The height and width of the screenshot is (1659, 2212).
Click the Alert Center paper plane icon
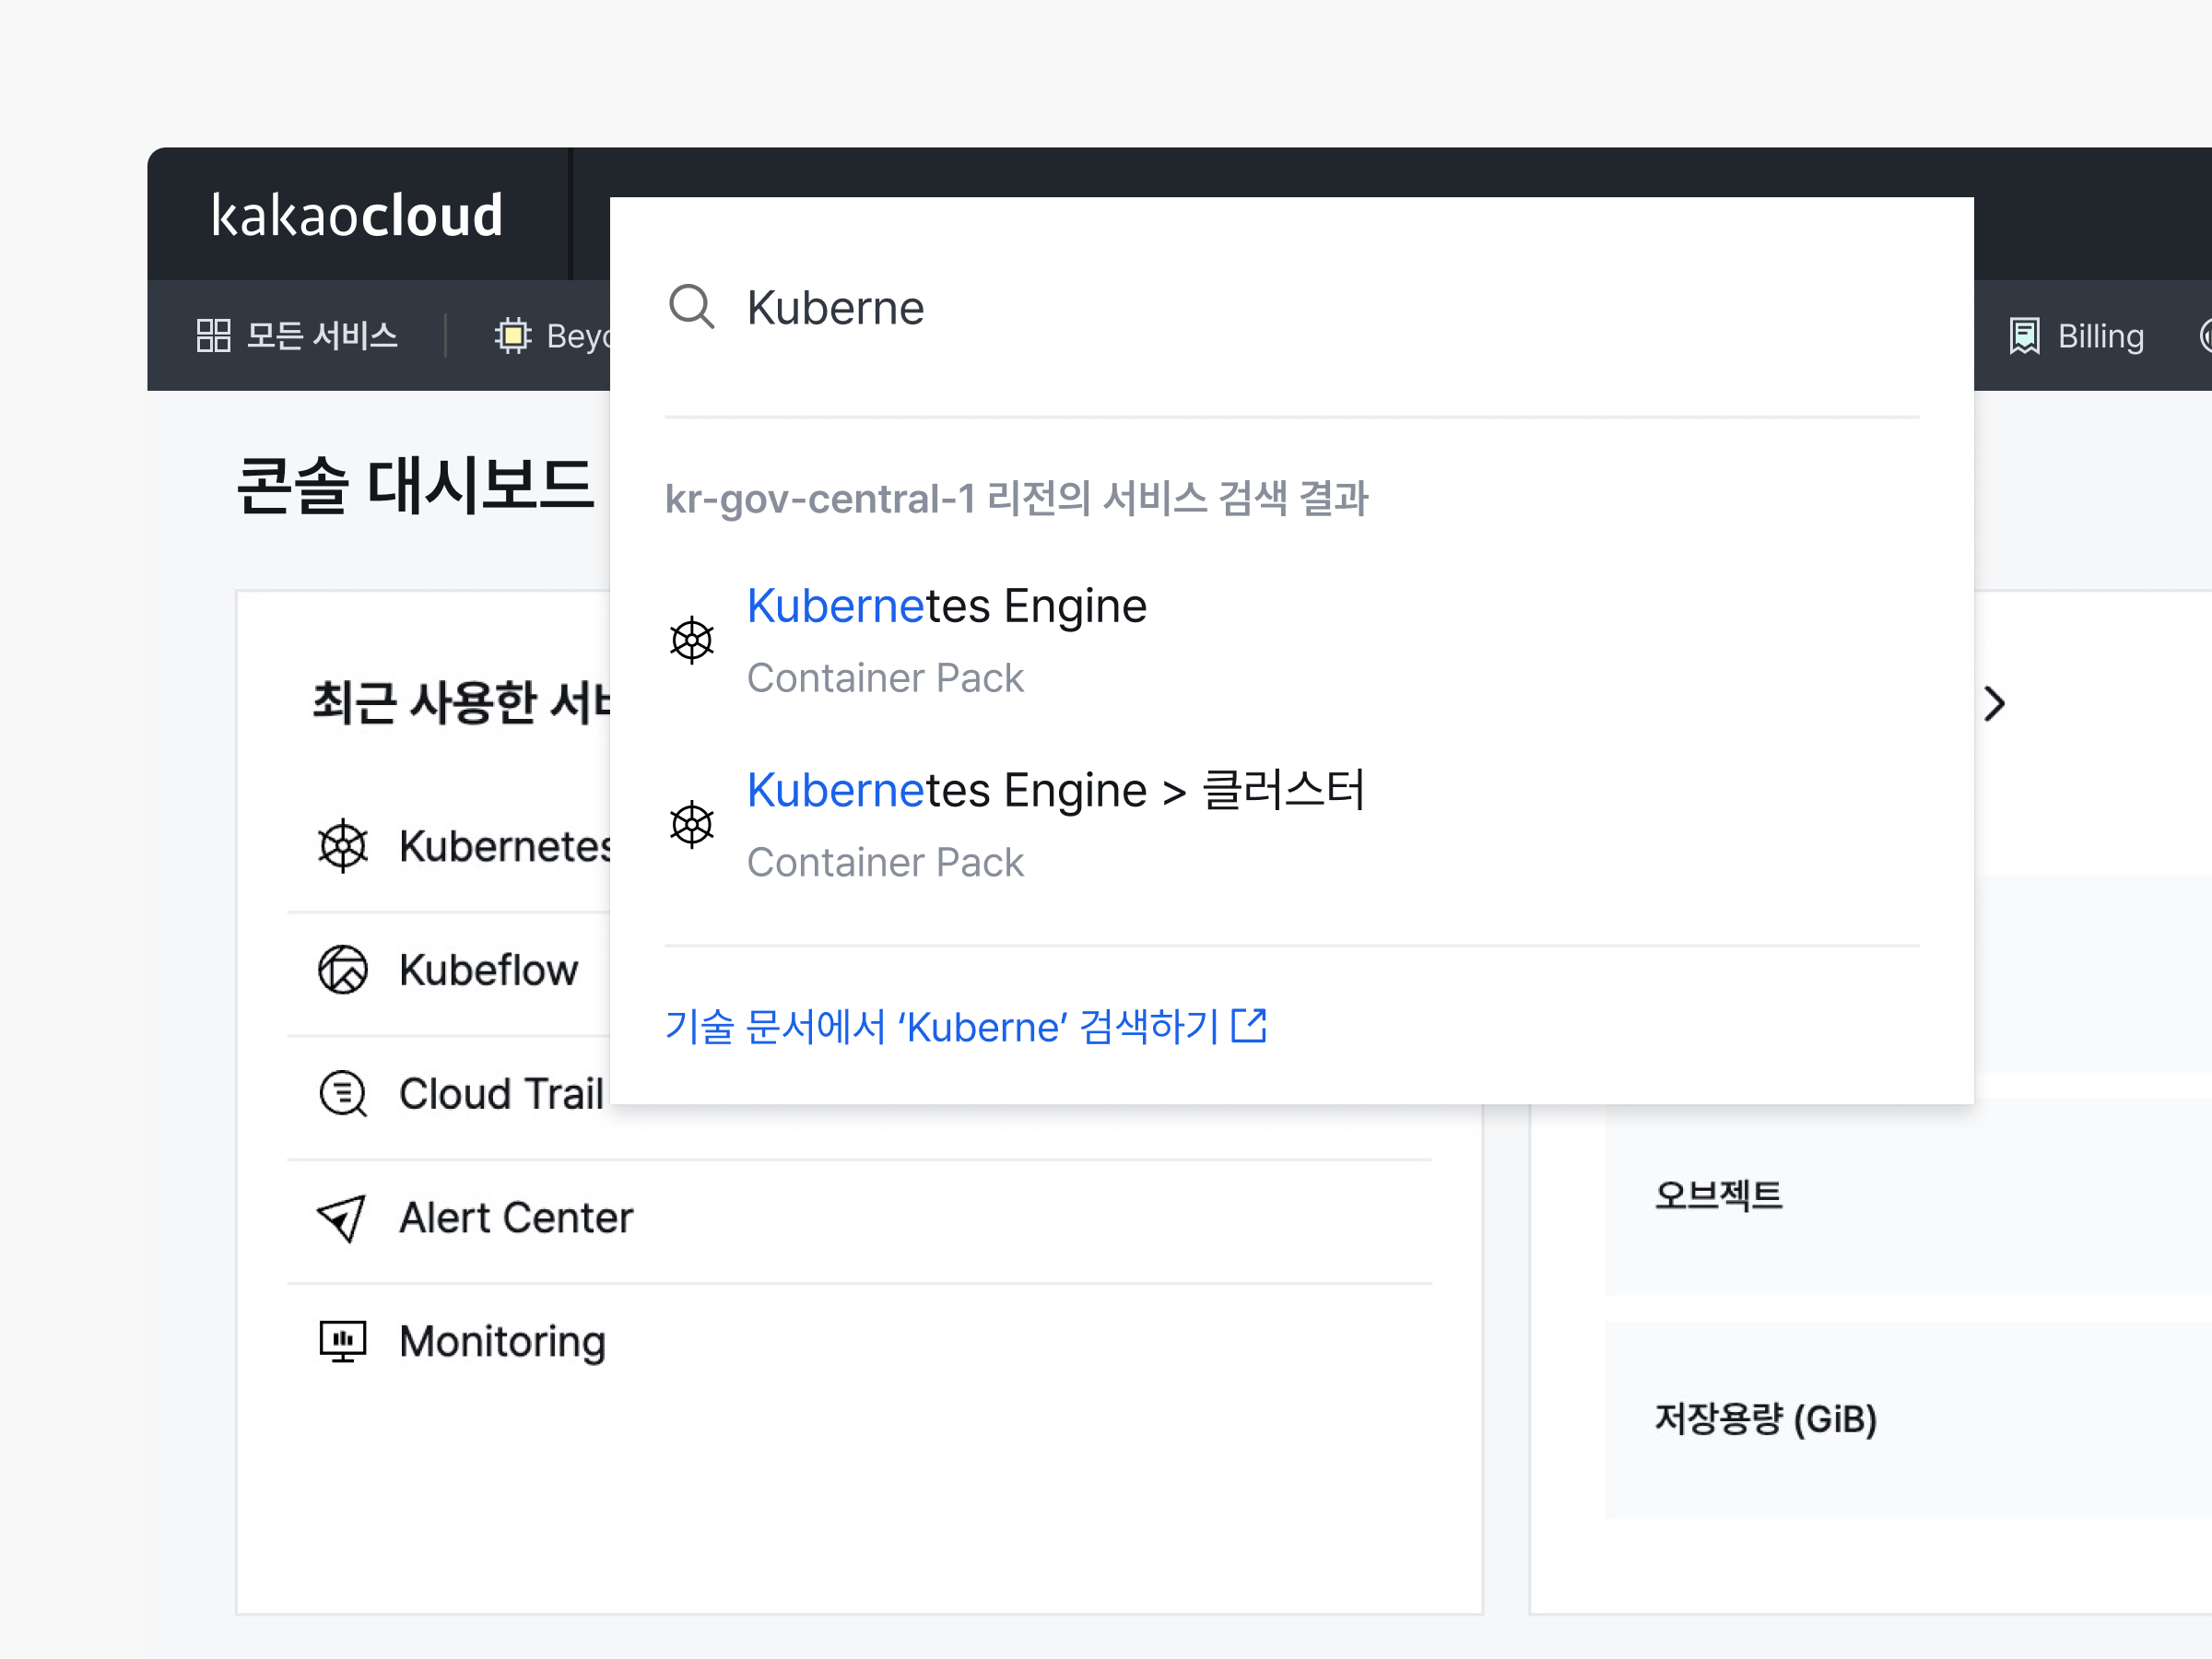(342, 1218)
